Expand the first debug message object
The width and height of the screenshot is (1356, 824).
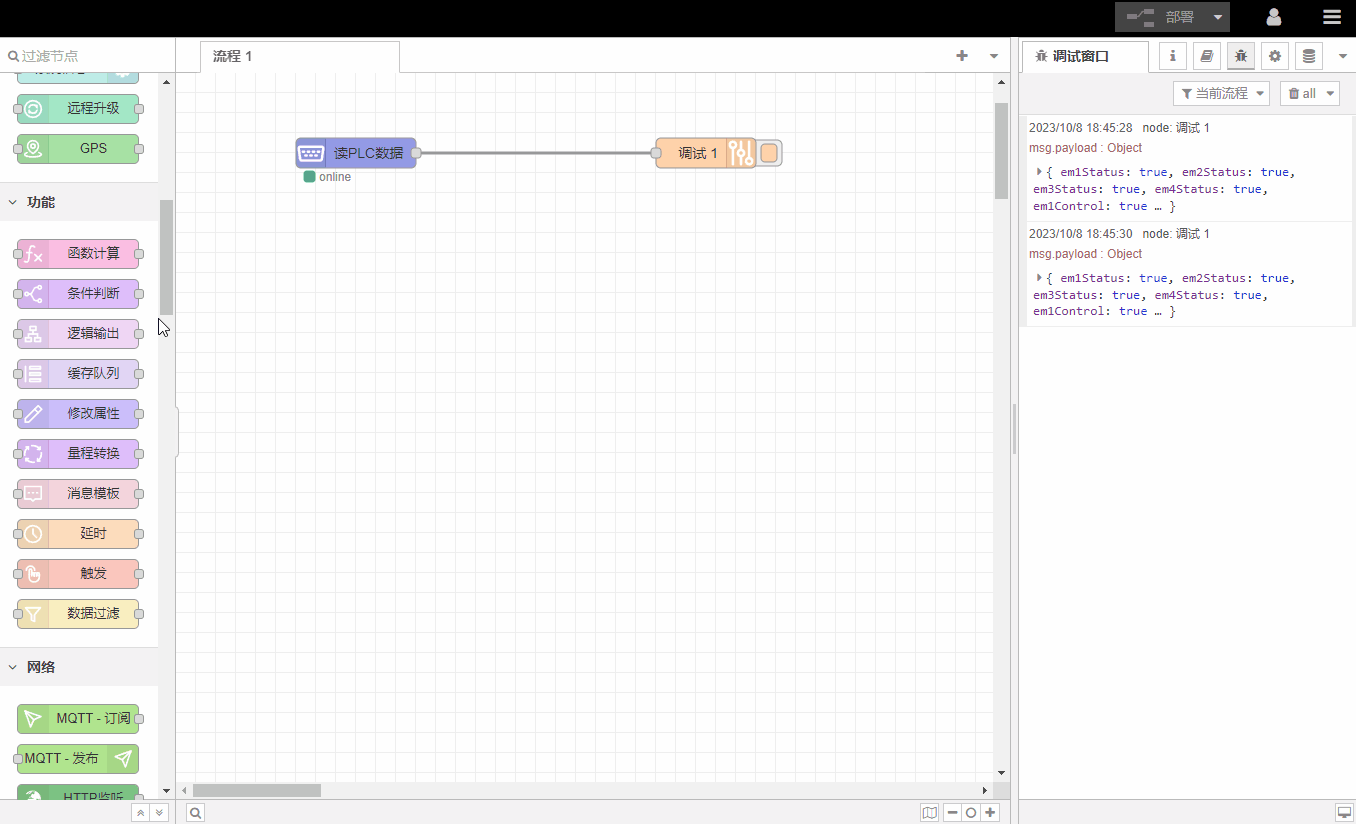(x=1039, y=172)
